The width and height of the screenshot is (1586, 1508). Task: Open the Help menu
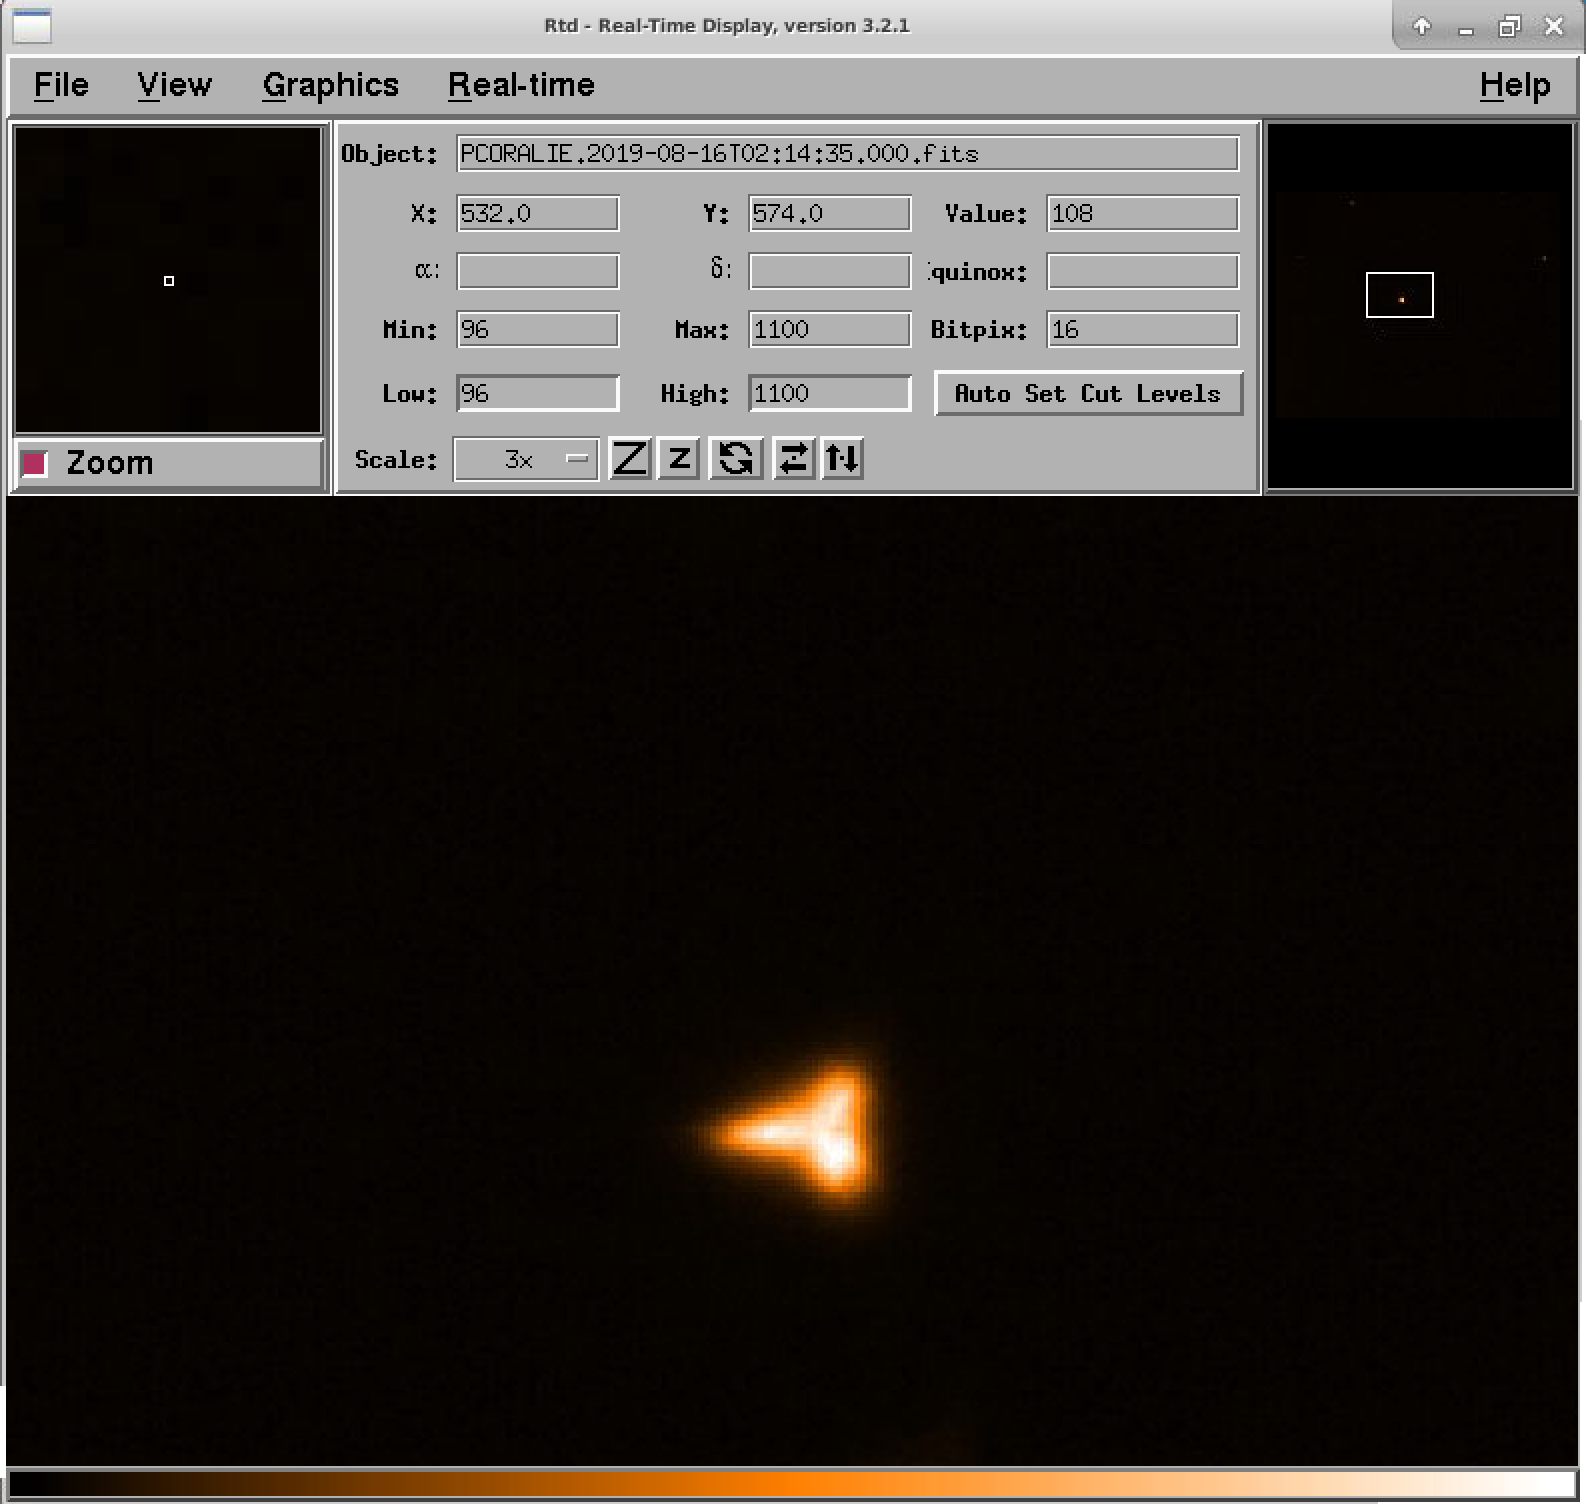1514,85
